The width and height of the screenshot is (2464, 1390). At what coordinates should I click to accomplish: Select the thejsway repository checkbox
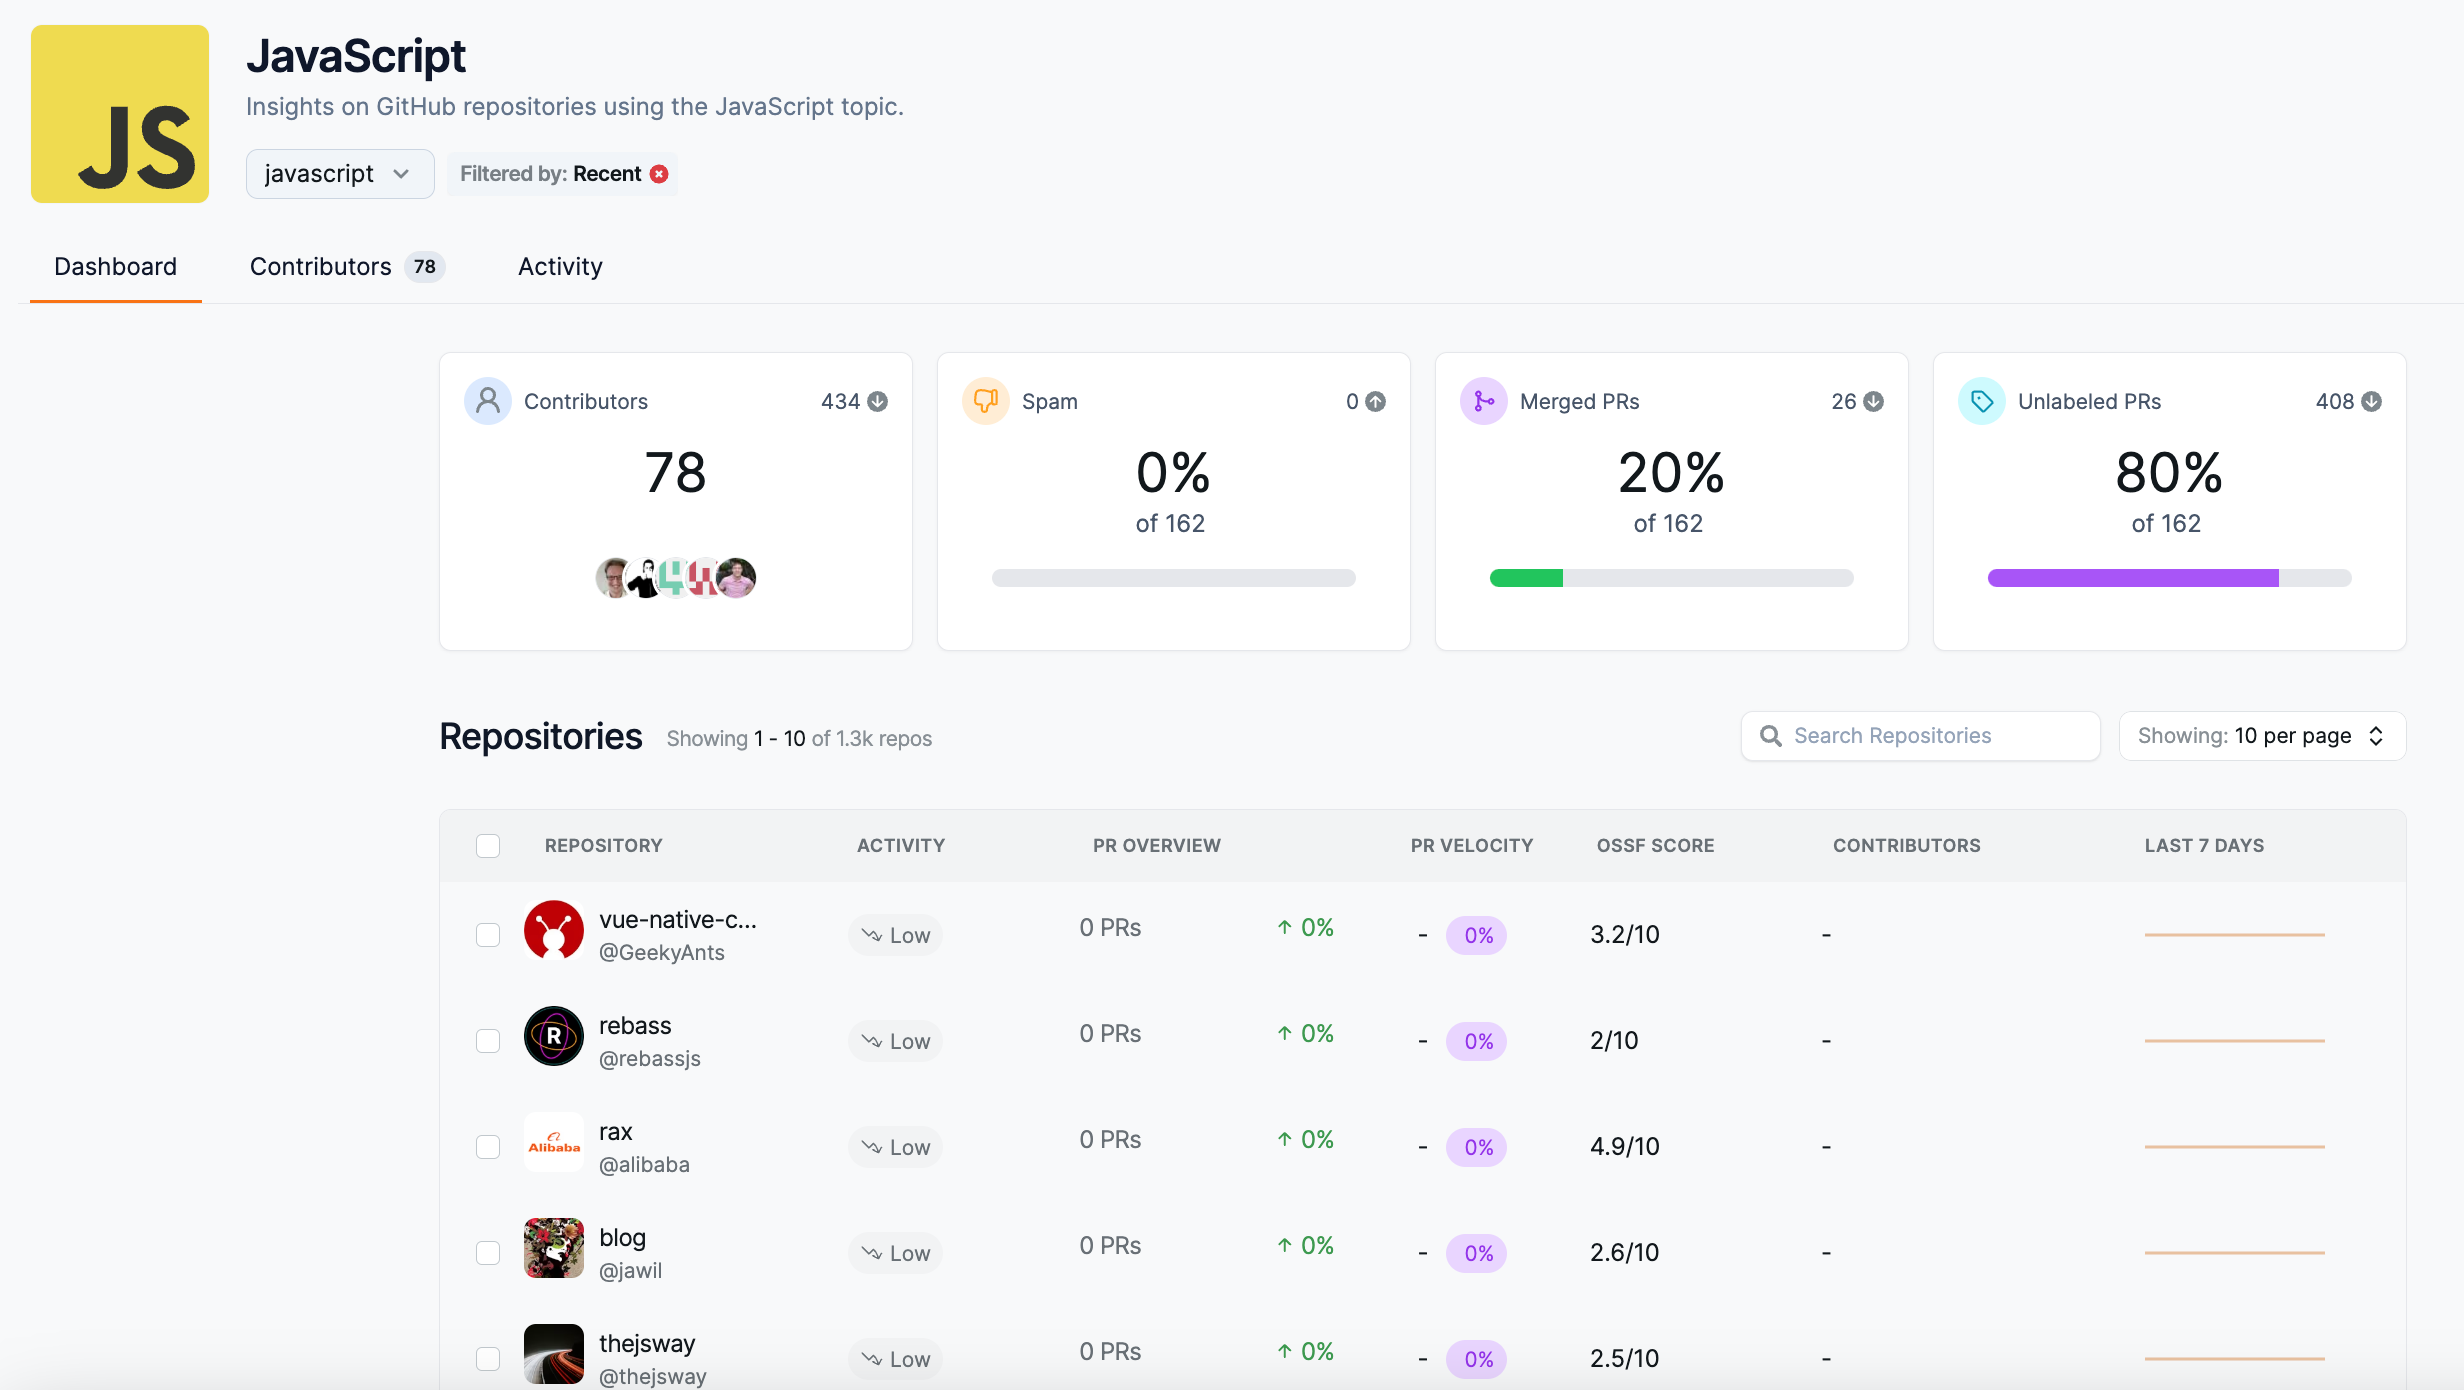(x=488, y=1359)
